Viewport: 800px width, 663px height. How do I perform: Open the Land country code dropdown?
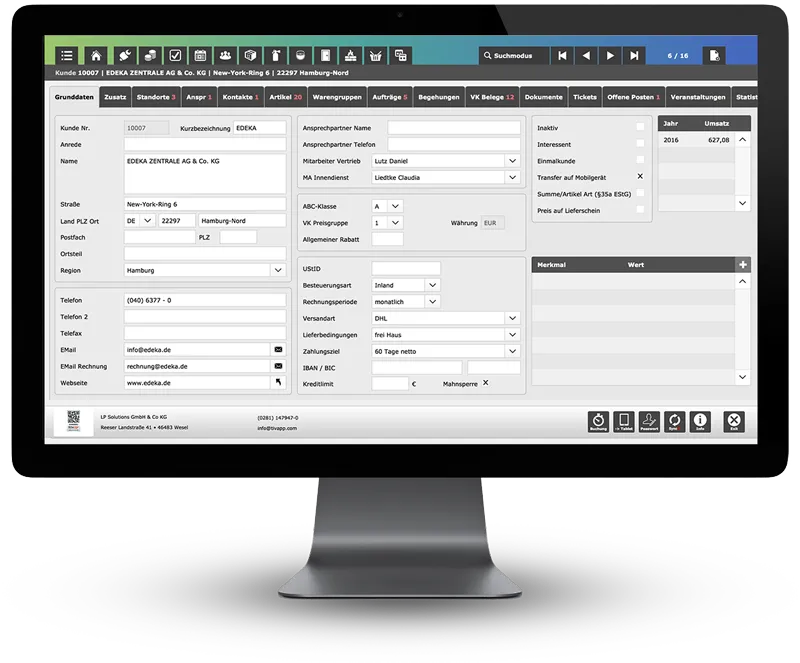tap(147, 220)
